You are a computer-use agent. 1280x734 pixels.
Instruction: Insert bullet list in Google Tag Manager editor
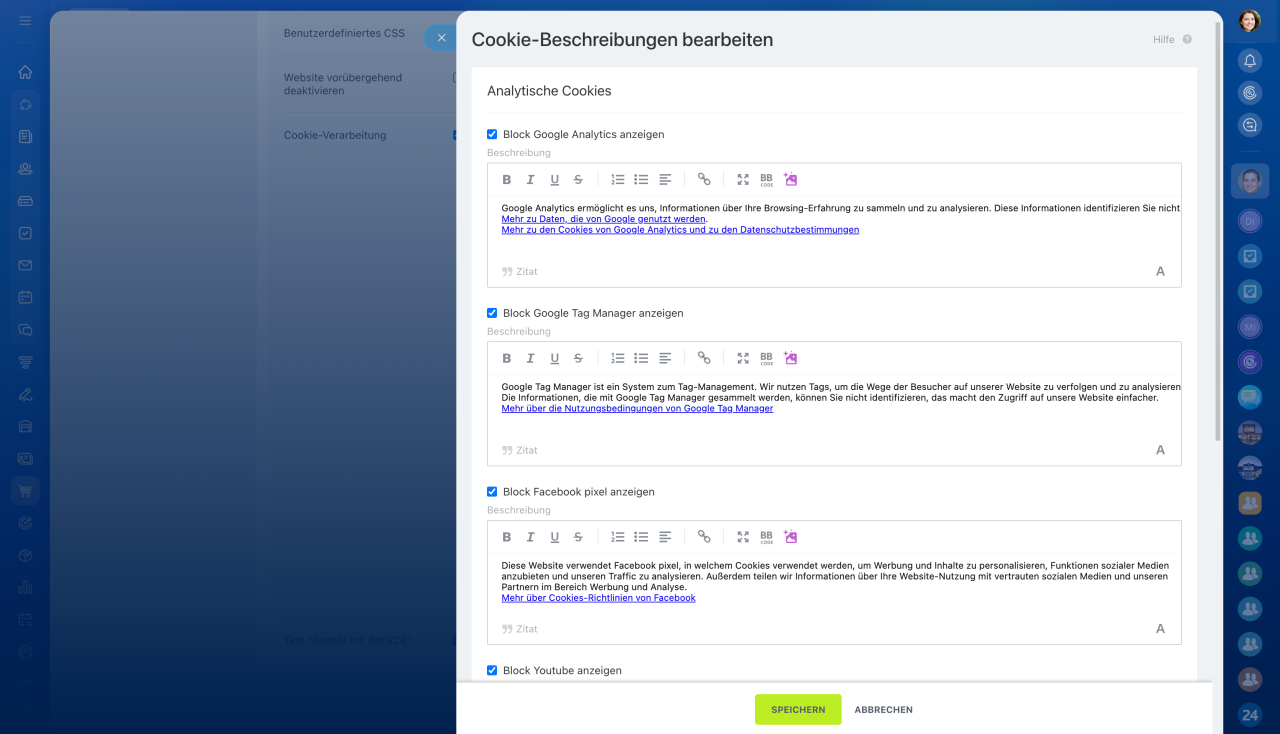click(x=641, y=358)
